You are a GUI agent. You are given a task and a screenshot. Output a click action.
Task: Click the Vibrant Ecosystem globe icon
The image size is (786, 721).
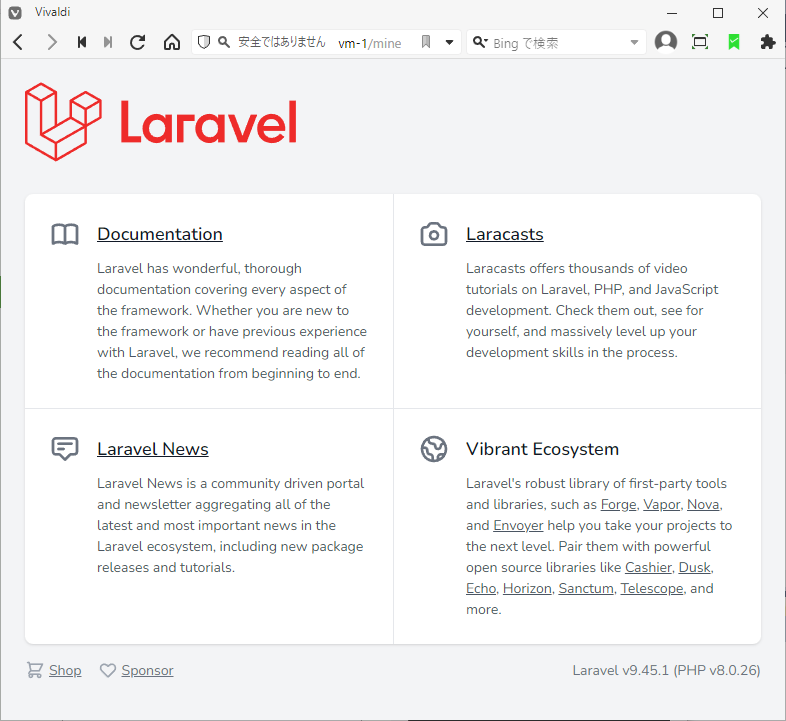434,449
